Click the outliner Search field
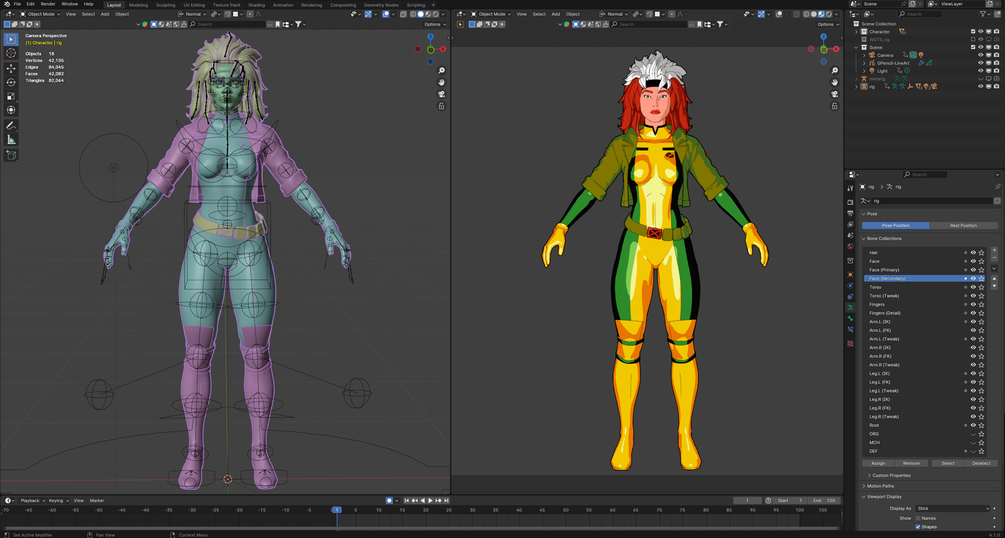This screenshot has height=538, width=1005. tap(919, 14)
